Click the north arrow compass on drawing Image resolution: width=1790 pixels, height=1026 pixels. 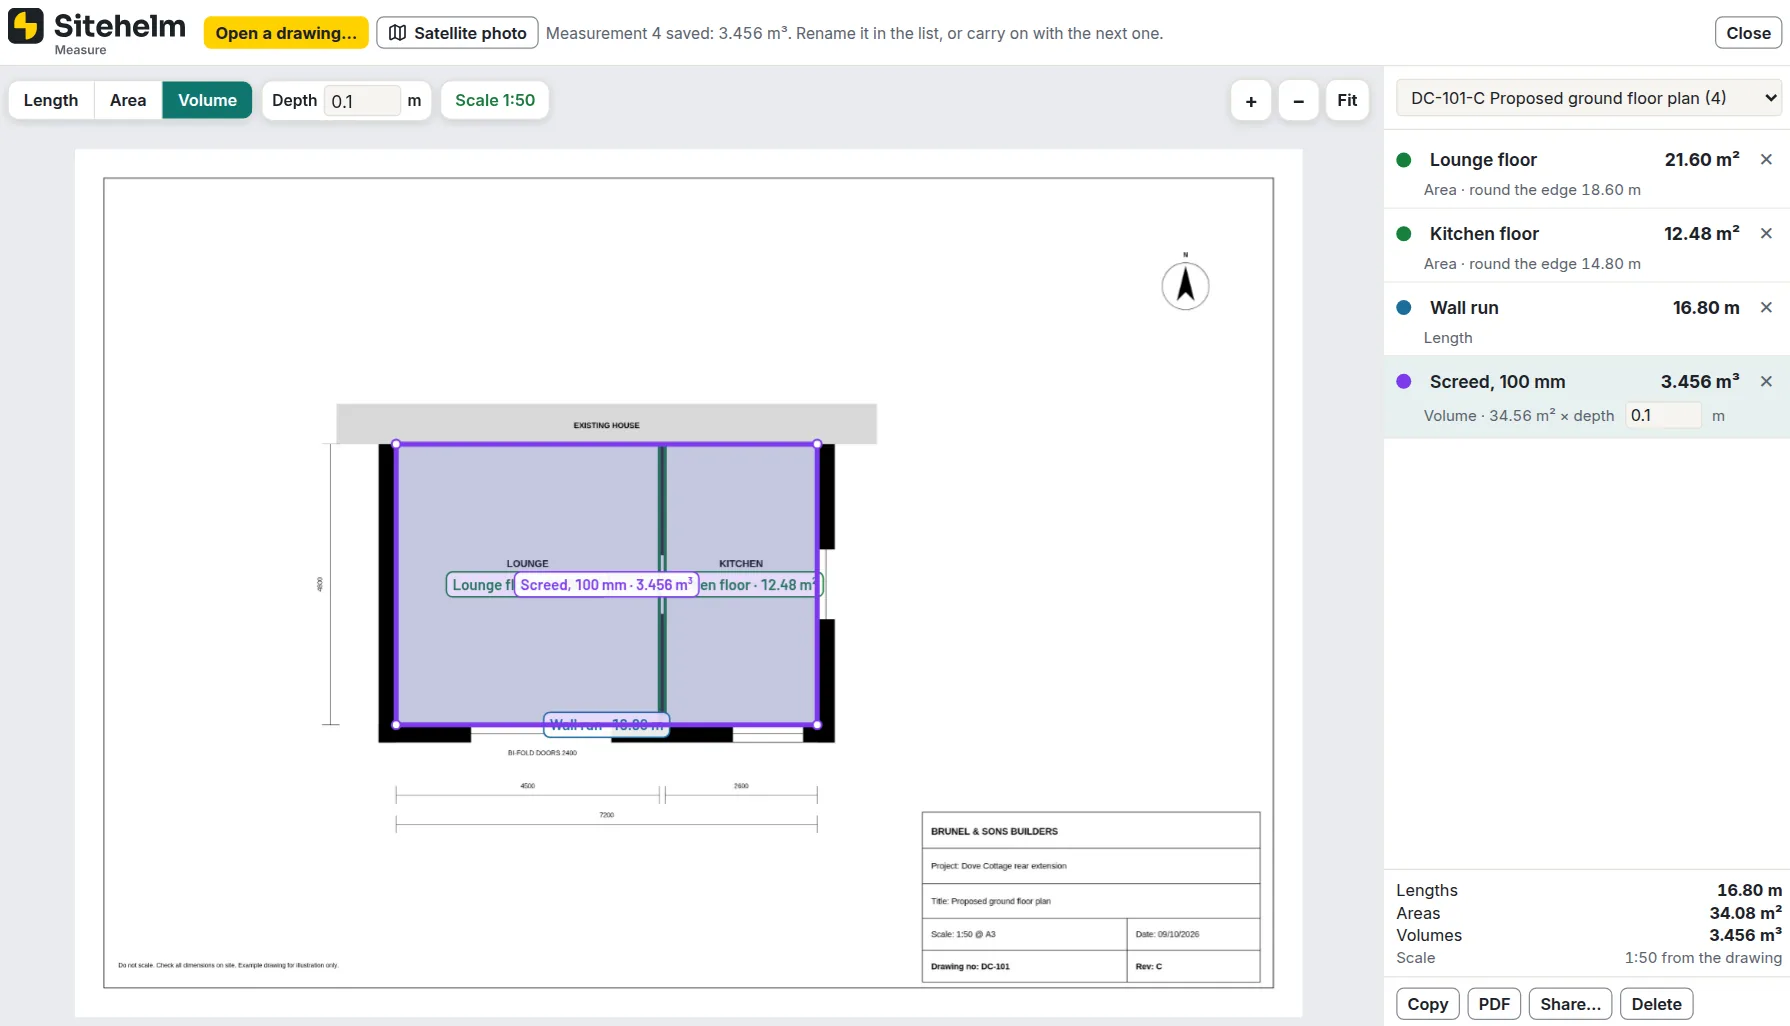point(1185,285)
